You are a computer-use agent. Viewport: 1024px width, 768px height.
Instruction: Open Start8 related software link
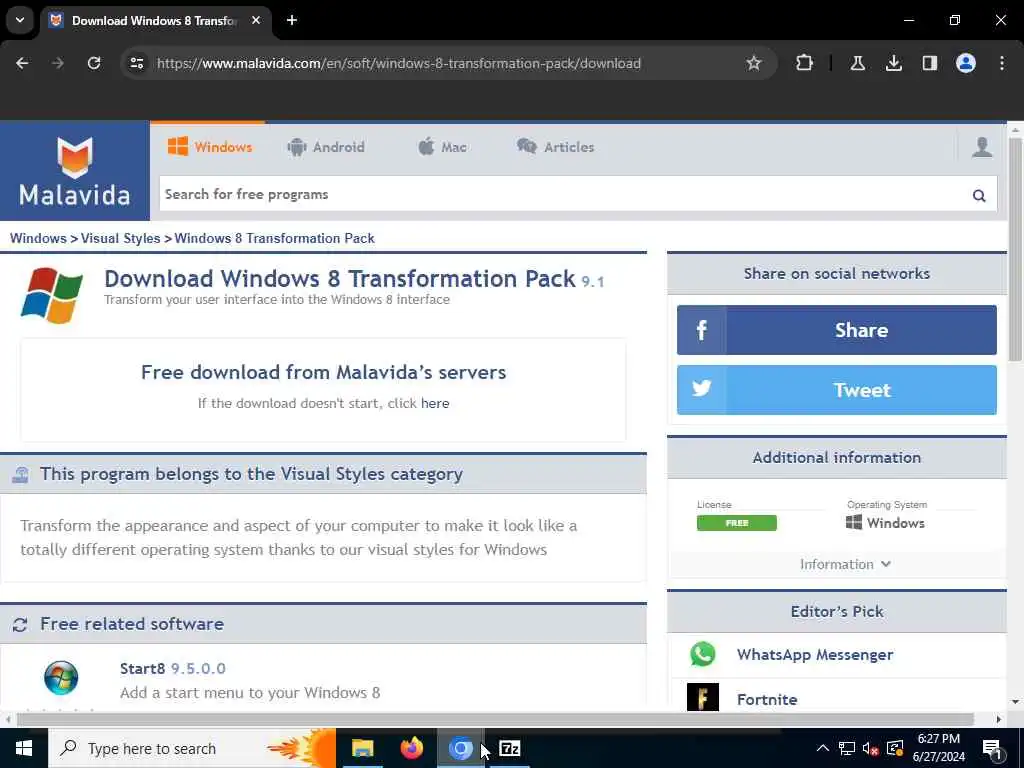click(x=142, y=669)
